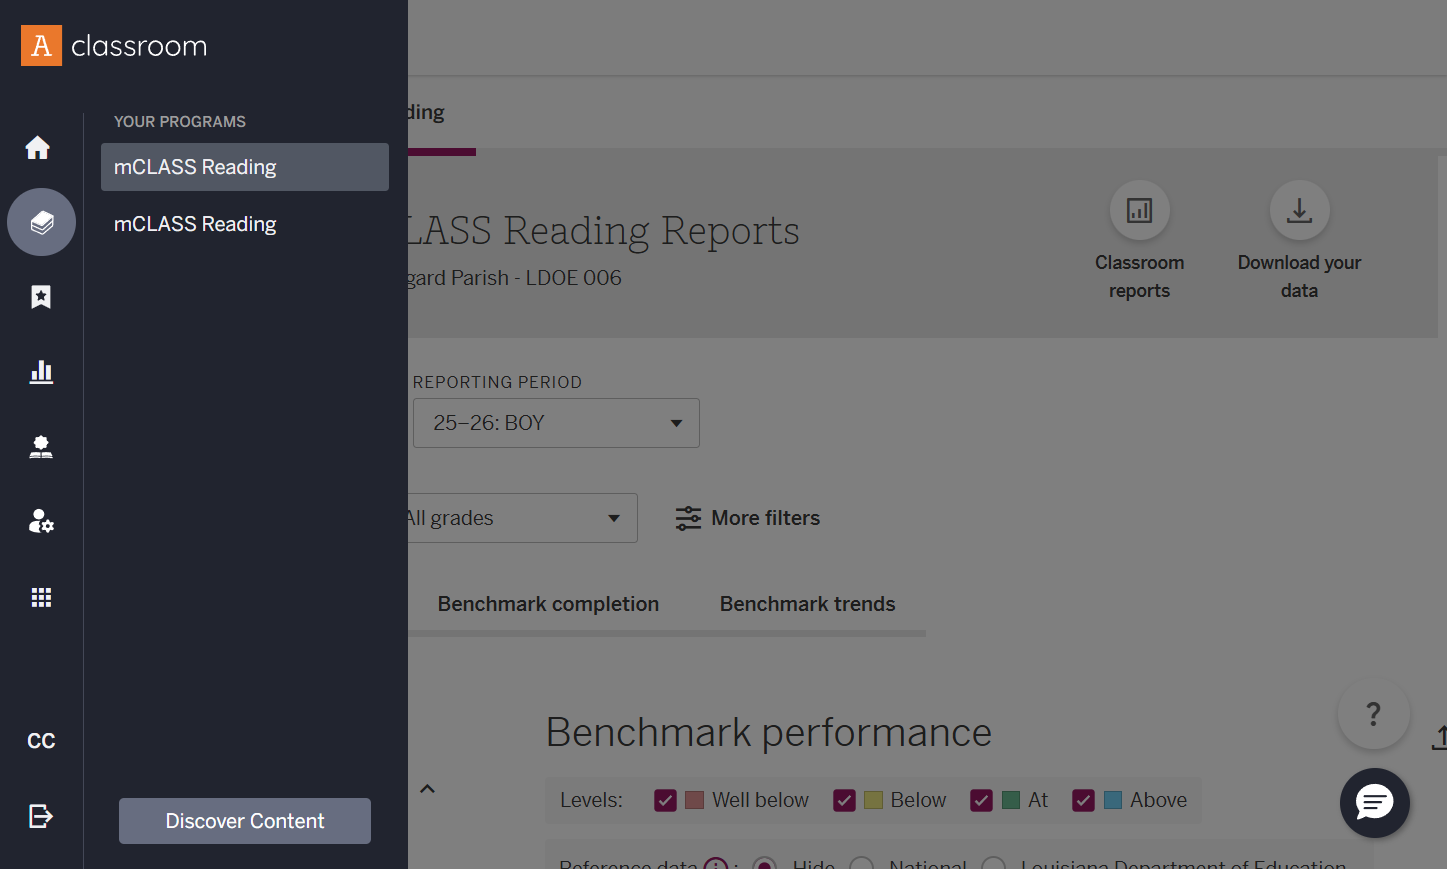1447x869 pixels.
Task: Uncheck the Below level checkbox
Action: [x=844, y=800]
